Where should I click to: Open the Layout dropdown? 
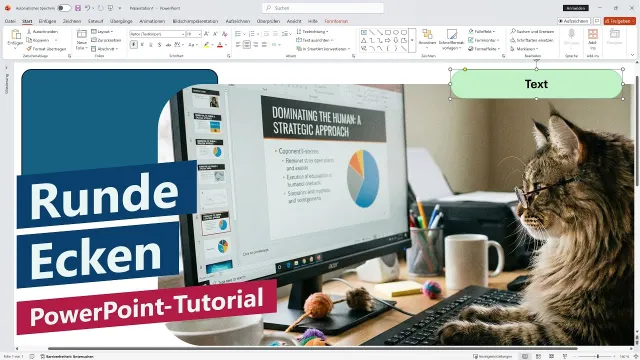pos(102,31)
